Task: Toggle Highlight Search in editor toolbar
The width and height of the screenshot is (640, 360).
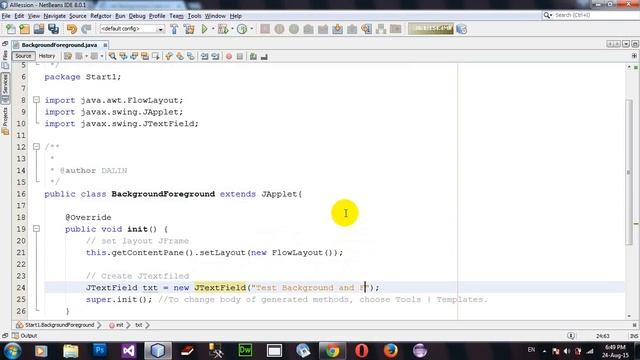Action: click(x=144, y=56)
